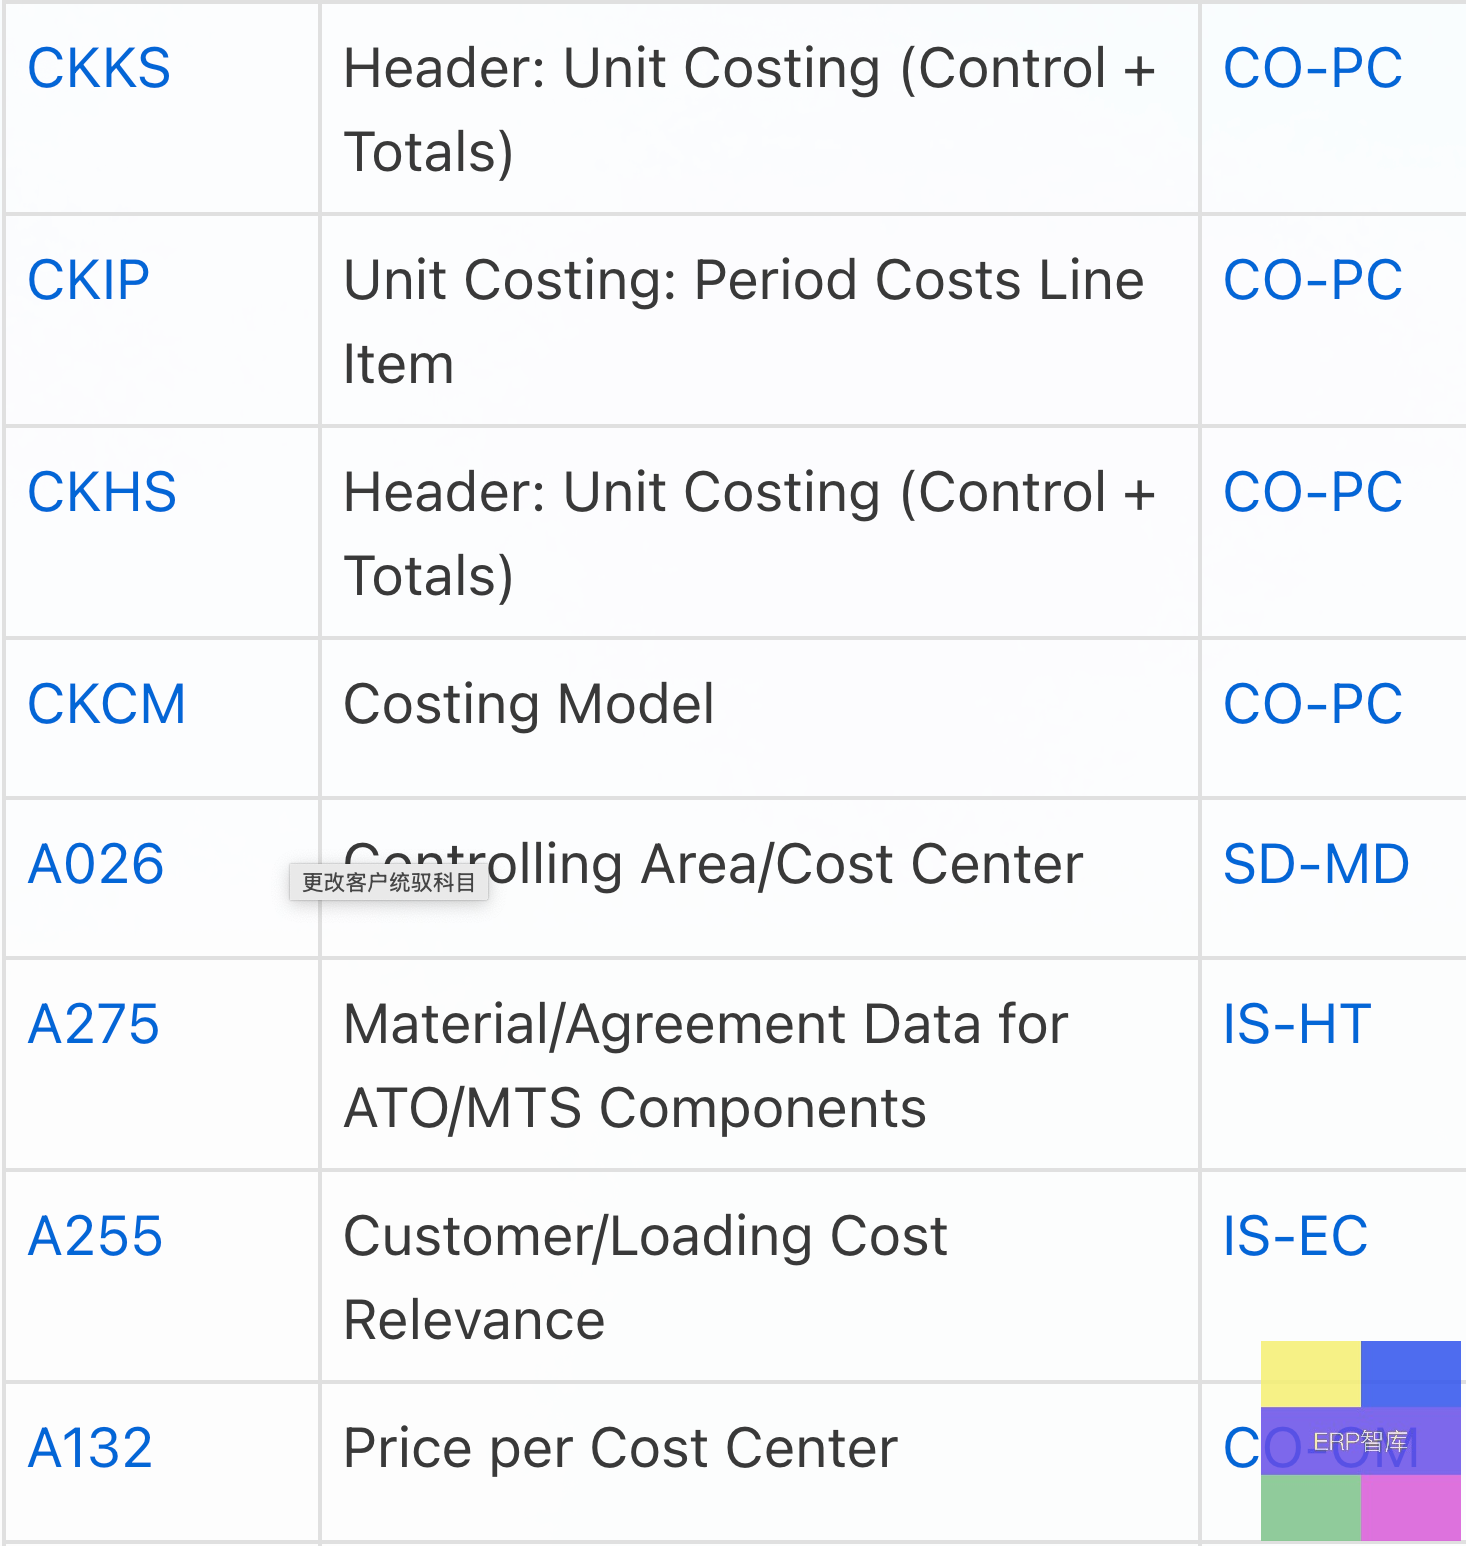Open the SD-MD module link
The height and width of the screenshot is (1546, 1466).
click(x=1317, y=865)
